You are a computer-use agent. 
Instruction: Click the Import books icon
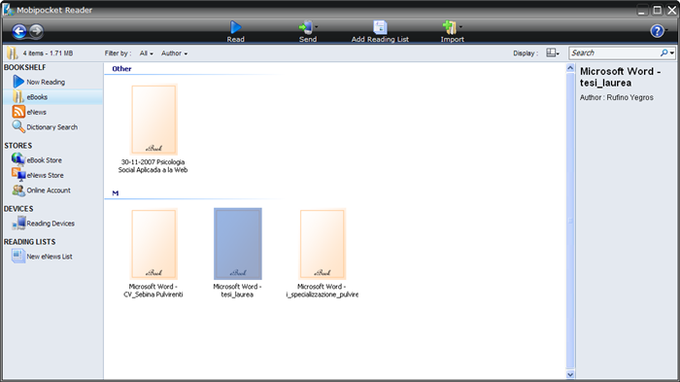point(450,27)
